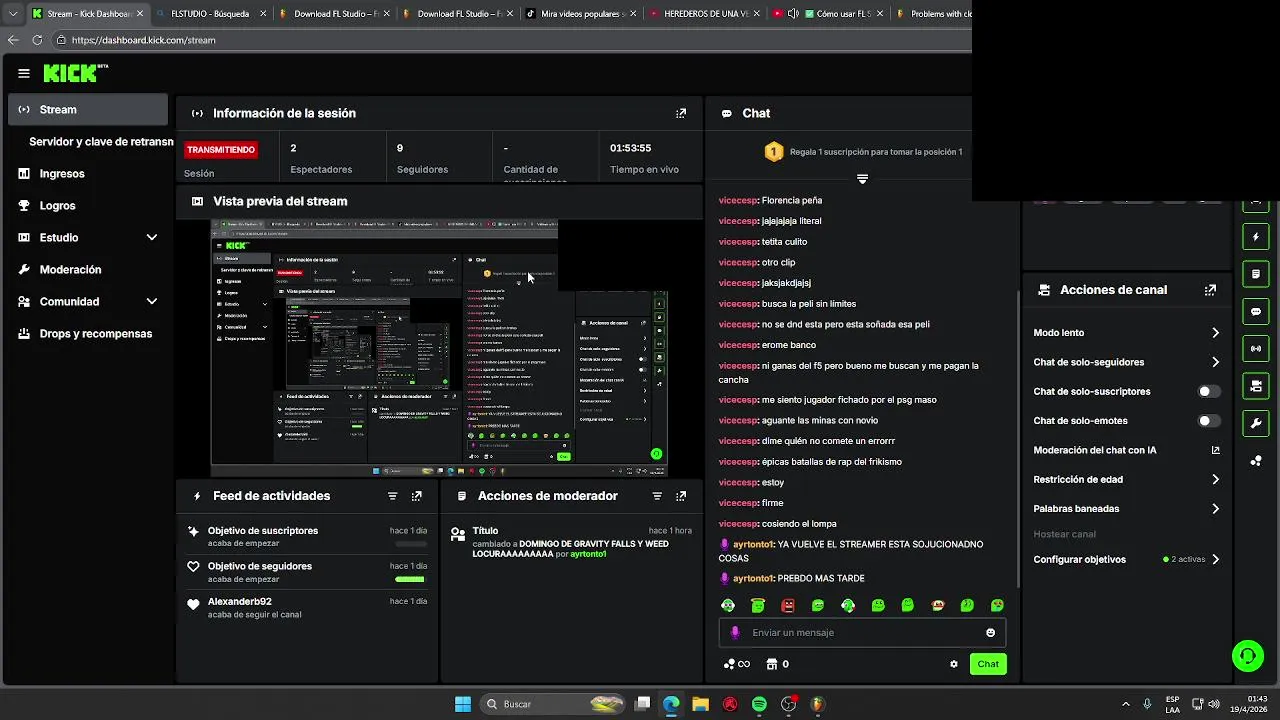The height and width of the screenshot is (720, 1280).
Task: Switch to the FLSTUDIO Búsqueda browser tab
Action: click(x=210, y=14)
